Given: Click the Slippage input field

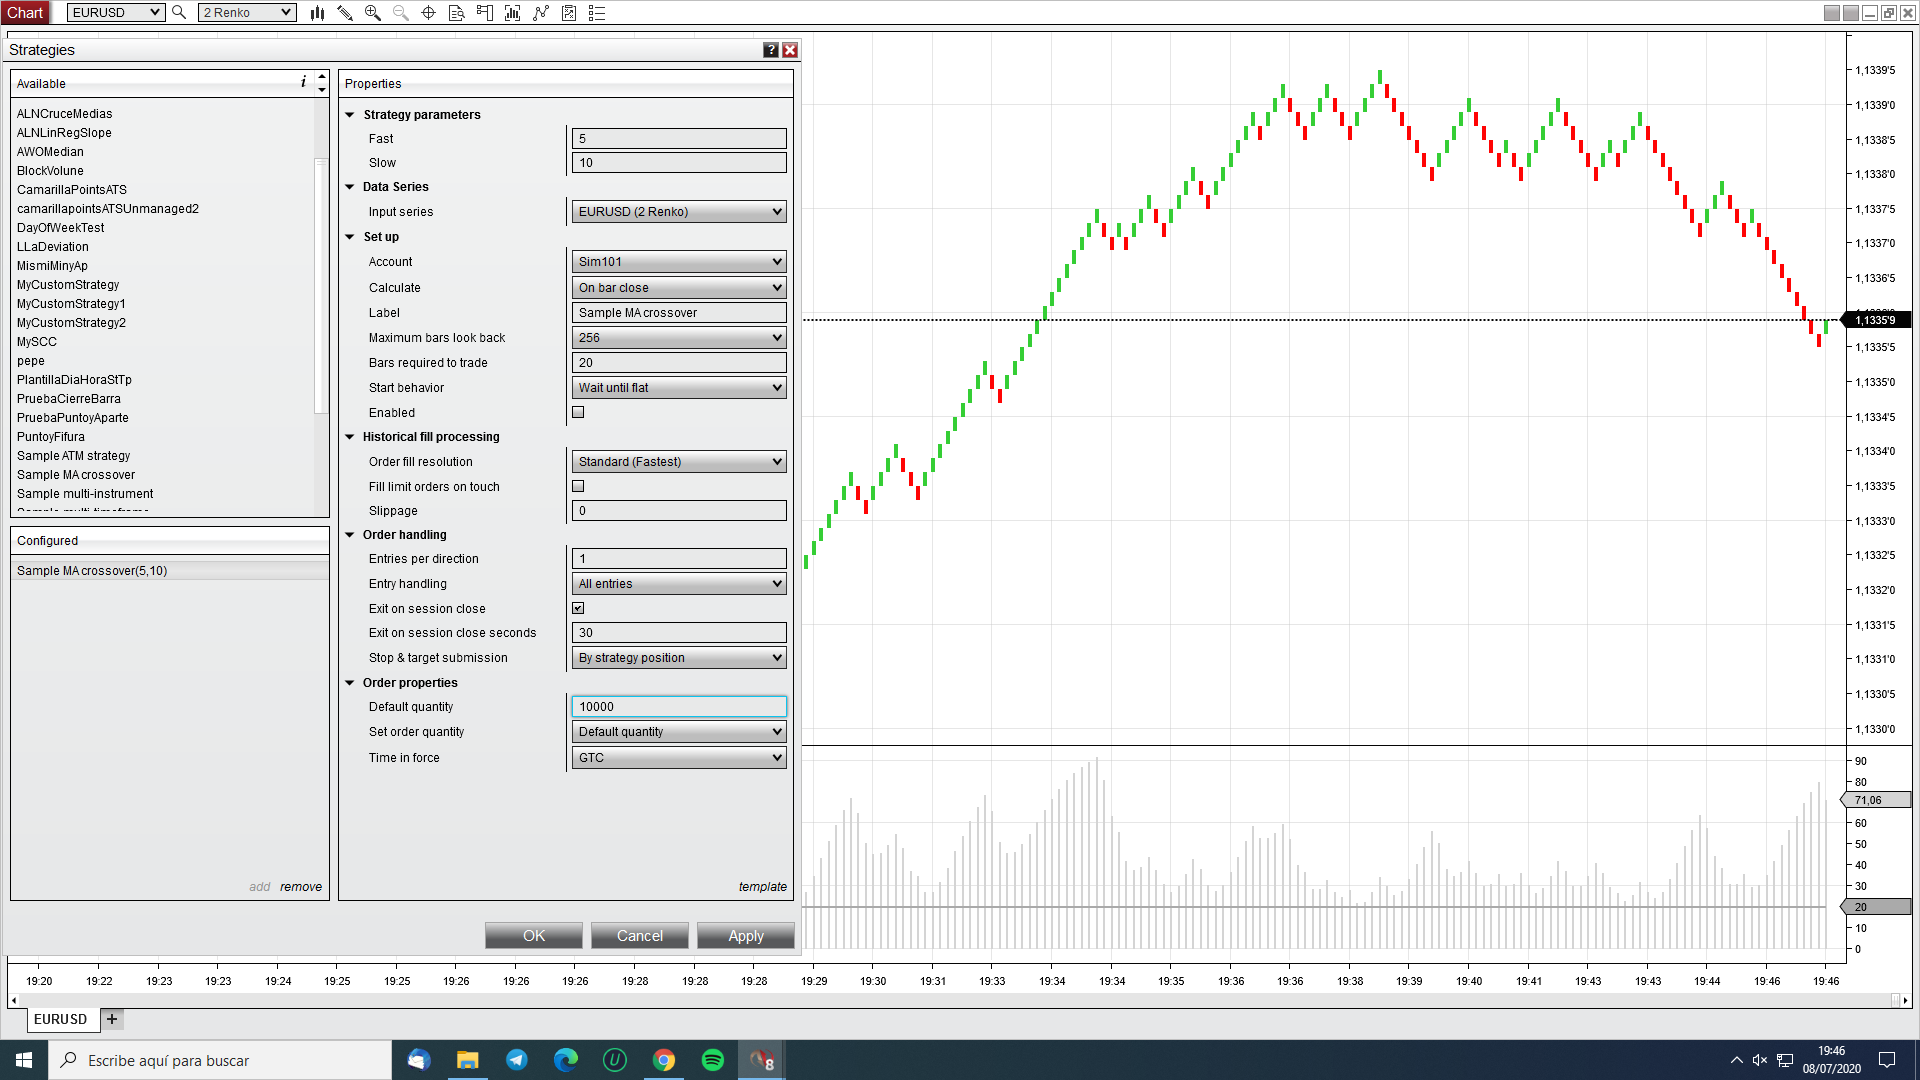Looking at the screenshot, I should pyautogui.click(x=679, y=511).
